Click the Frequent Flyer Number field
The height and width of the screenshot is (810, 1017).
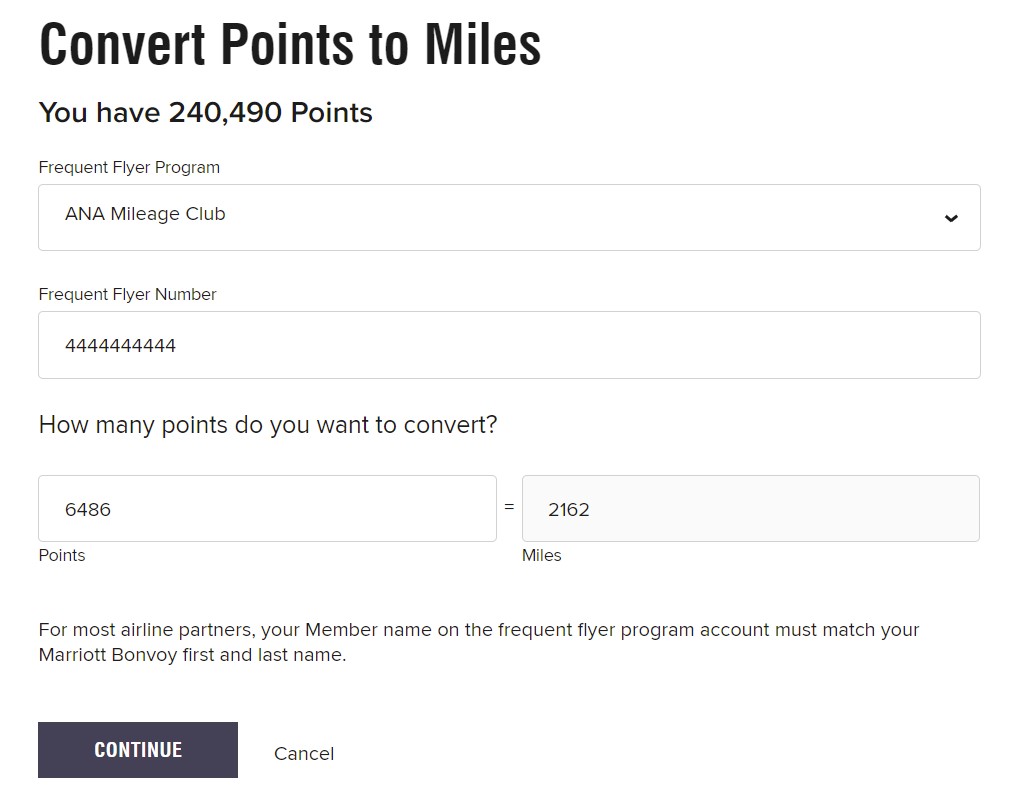pos(509,344)
